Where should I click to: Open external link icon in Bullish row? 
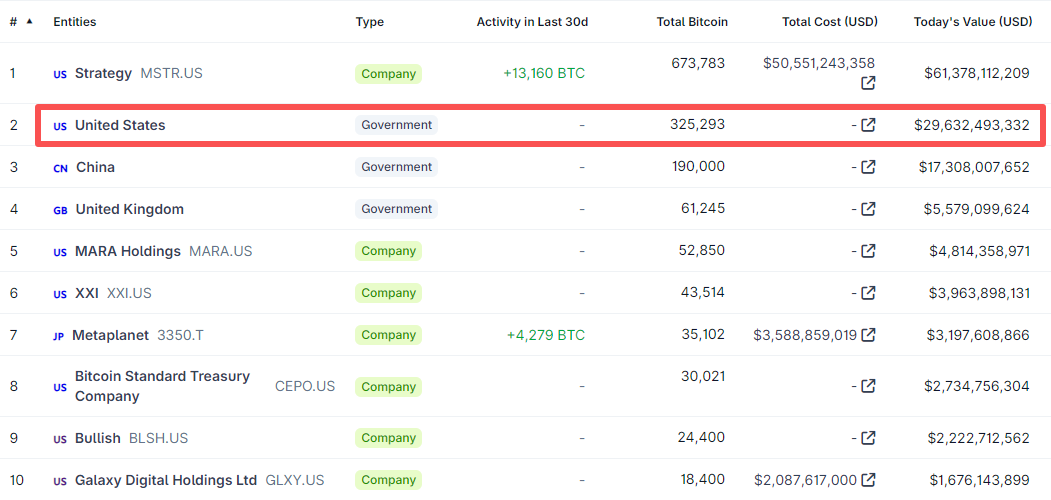pyautogui.click(x=868, y=438)
